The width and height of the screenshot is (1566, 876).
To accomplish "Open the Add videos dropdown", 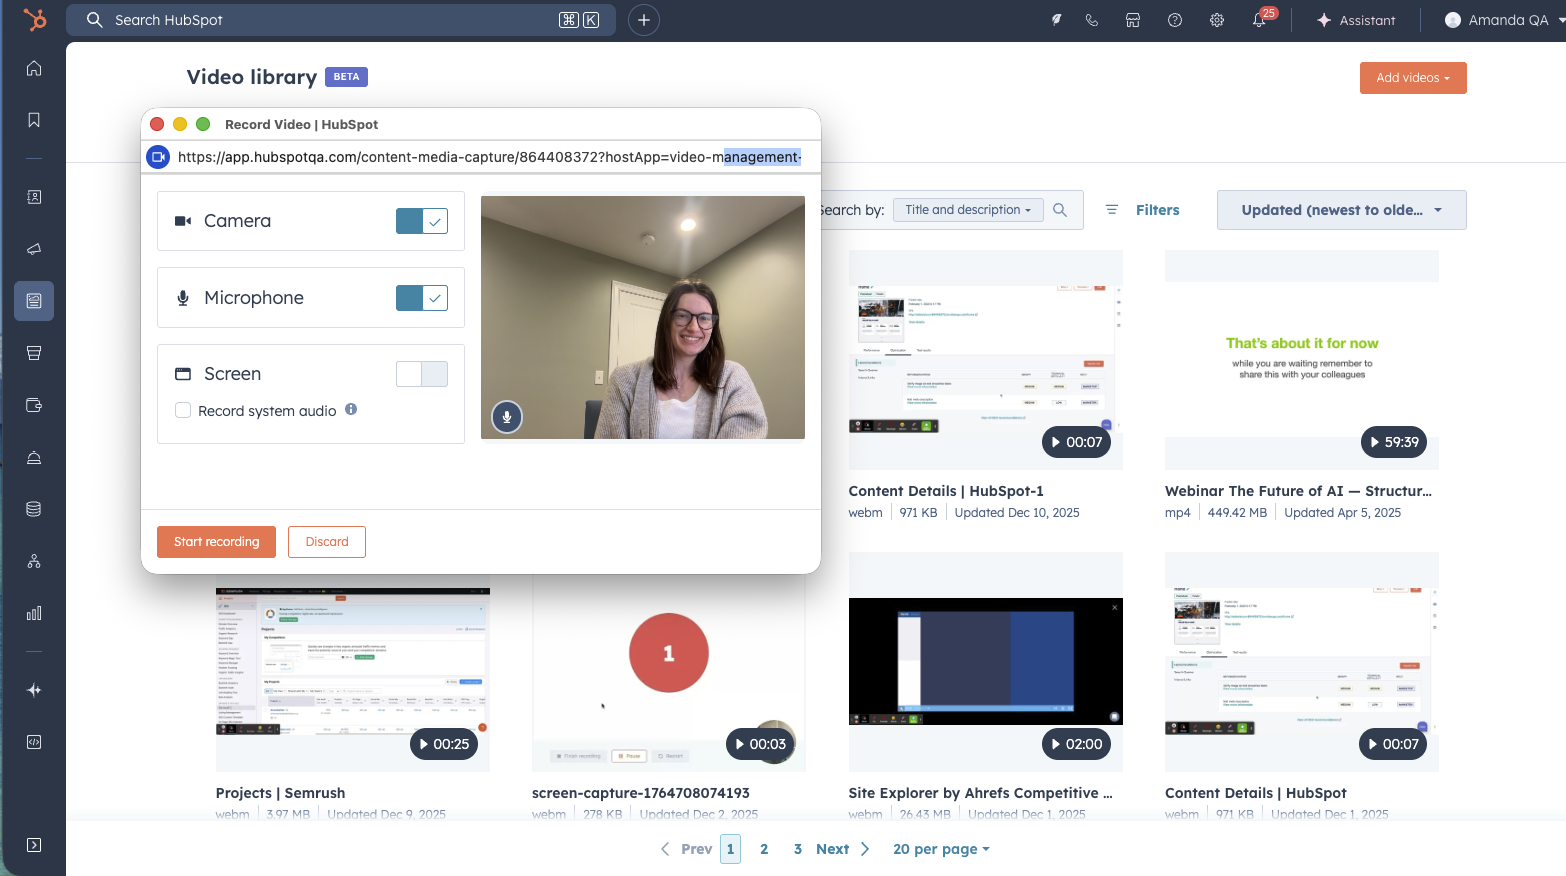I will point(1413,77).
